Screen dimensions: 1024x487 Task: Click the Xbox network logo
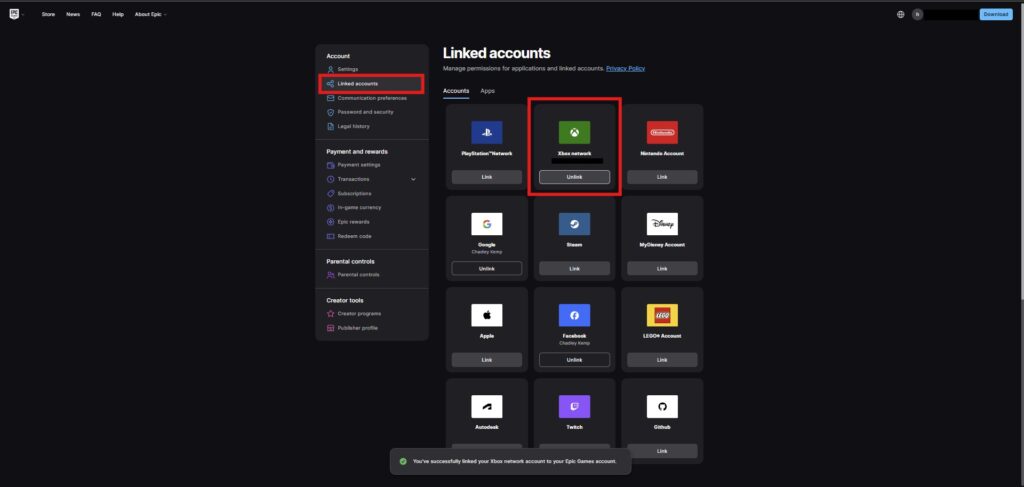[x=574, y=133]
